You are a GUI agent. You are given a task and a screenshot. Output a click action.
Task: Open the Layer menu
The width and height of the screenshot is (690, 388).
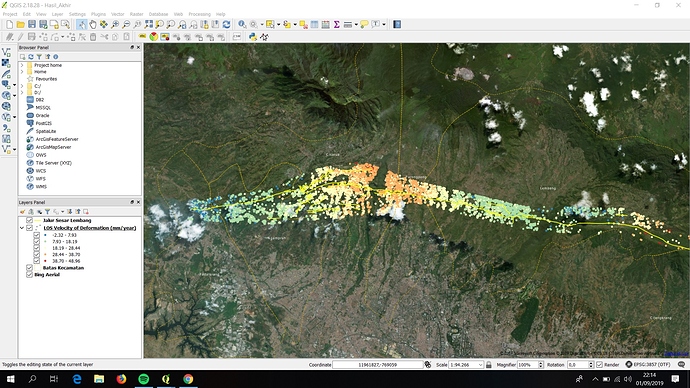pos(57,14)
